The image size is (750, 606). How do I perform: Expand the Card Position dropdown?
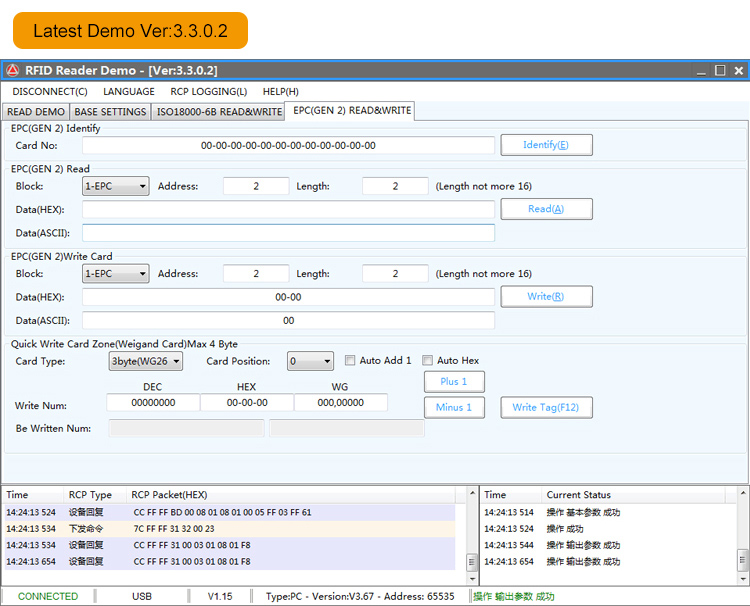[310, 361]
